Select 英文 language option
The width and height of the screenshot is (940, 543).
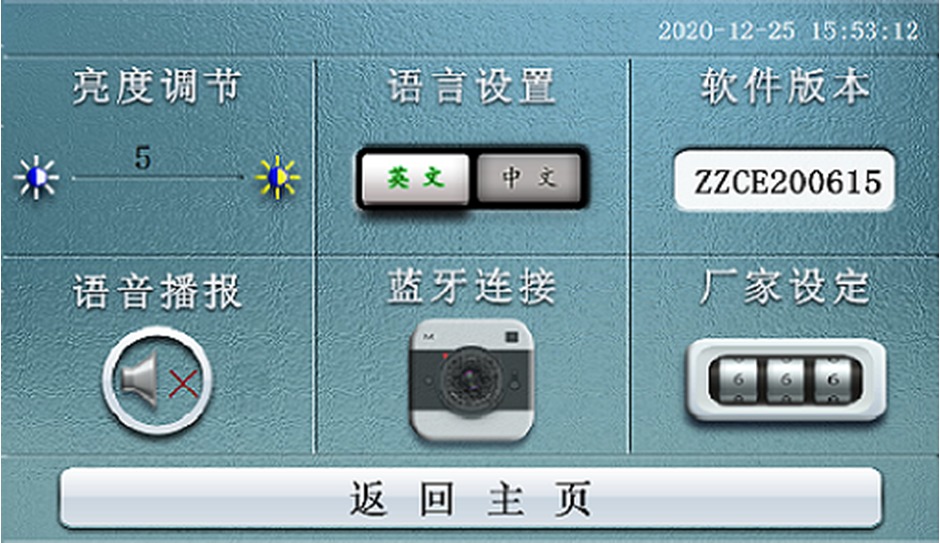click(x=415, y=178)
